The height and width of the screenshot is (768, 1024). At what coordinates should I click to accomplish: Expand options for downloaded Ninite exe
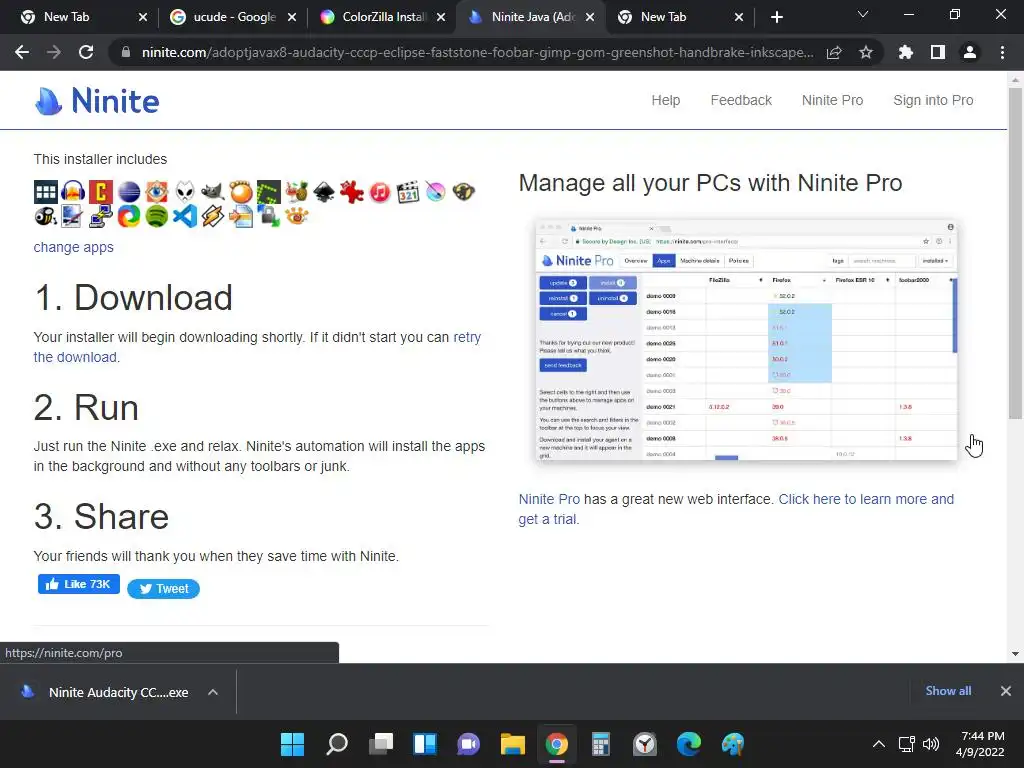click(213, 692)
